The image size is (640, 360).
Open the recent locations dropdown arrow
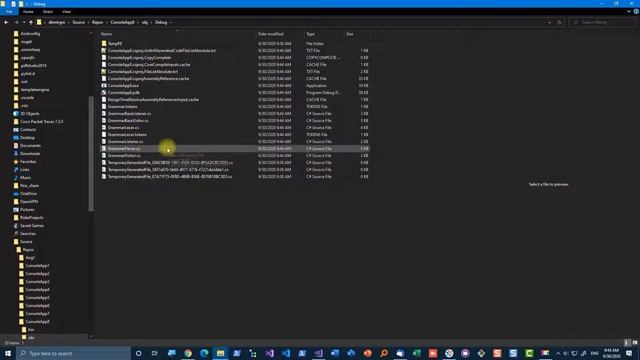[x=24, y=22]
